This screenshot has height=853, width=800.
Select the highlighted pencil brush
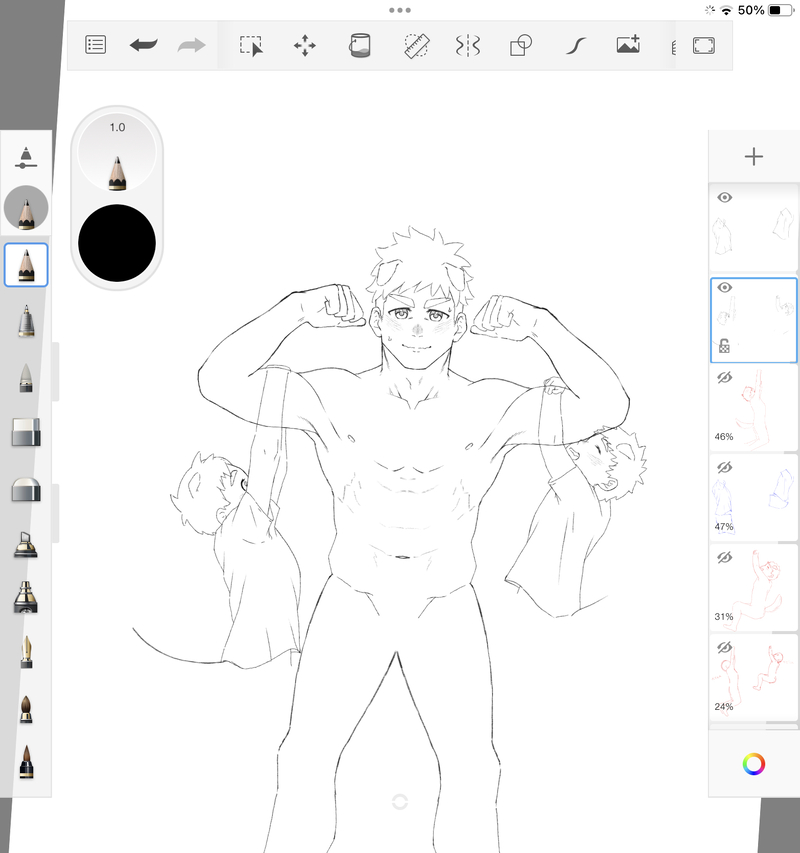click(26, 265)
